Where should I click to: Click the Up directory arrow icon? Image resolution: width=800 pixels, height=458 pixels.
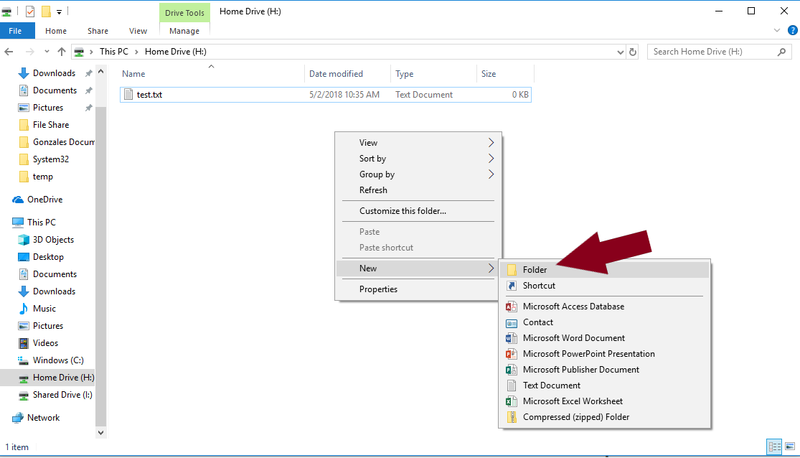(62, 51)
